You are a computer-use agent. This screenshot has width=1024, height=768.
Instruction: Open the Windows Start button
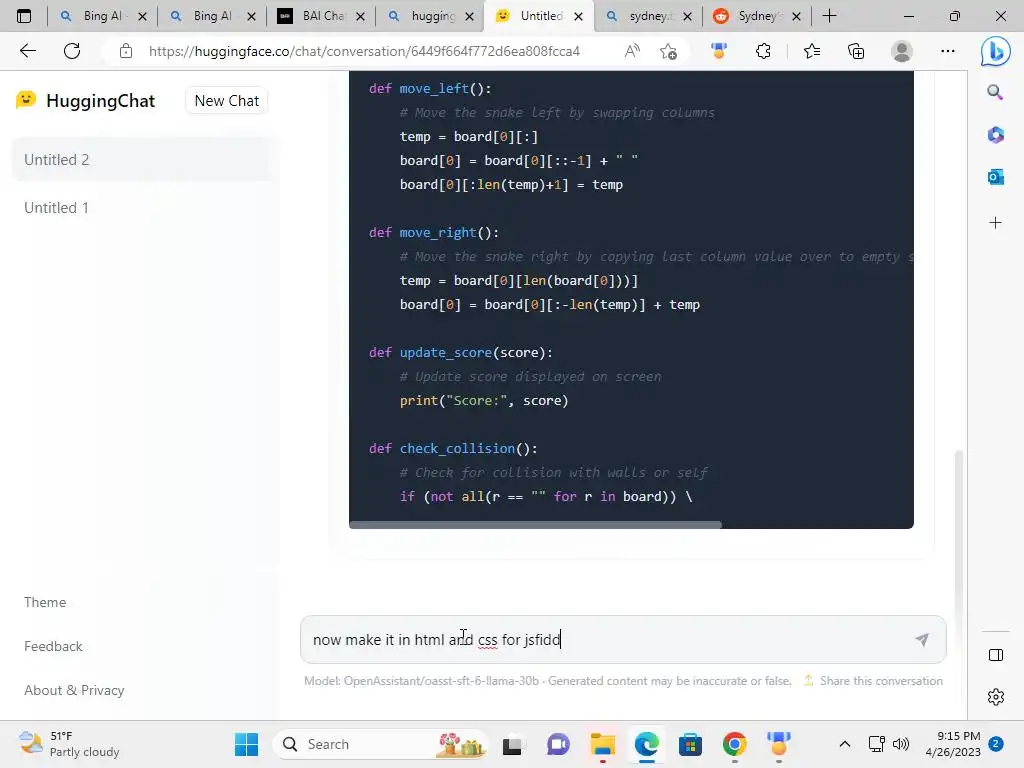tap(246, 744)
